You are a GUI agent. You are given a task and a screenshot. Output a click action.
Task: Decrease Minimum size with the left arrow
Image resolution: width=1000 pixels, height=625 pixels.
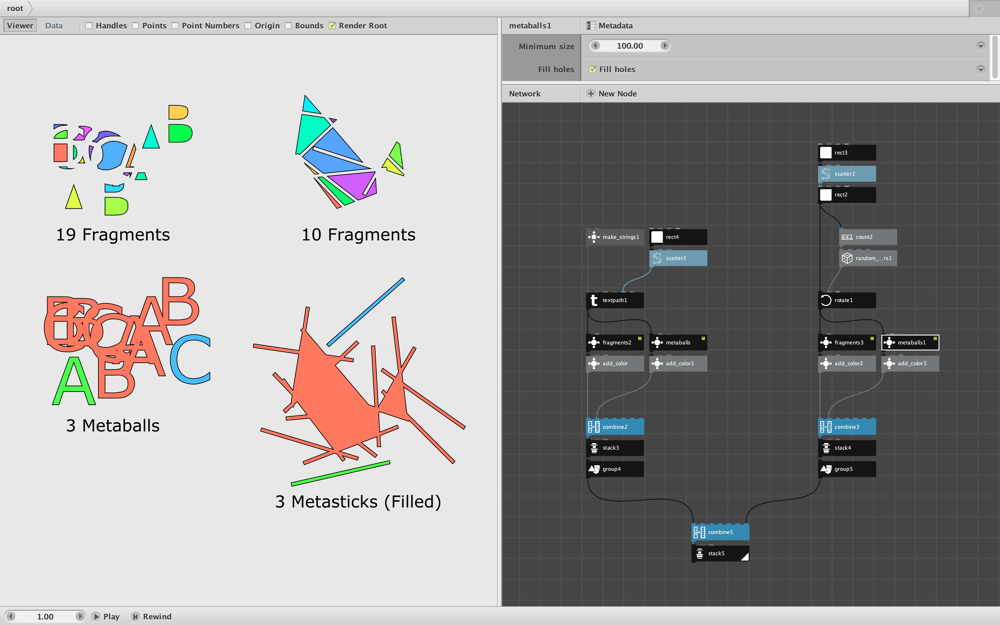(595, 46)
